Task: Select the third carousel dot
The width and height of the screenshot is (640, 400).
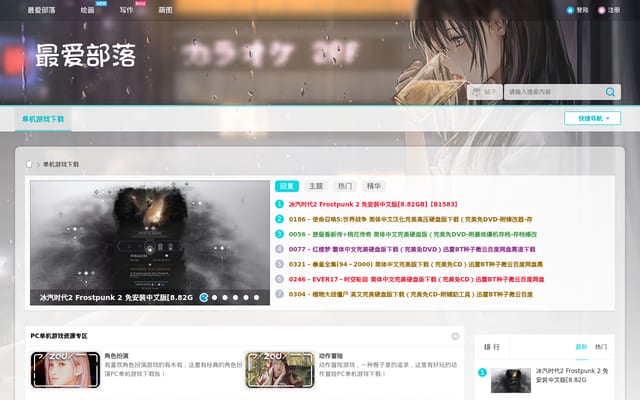Action: (225, 298)
